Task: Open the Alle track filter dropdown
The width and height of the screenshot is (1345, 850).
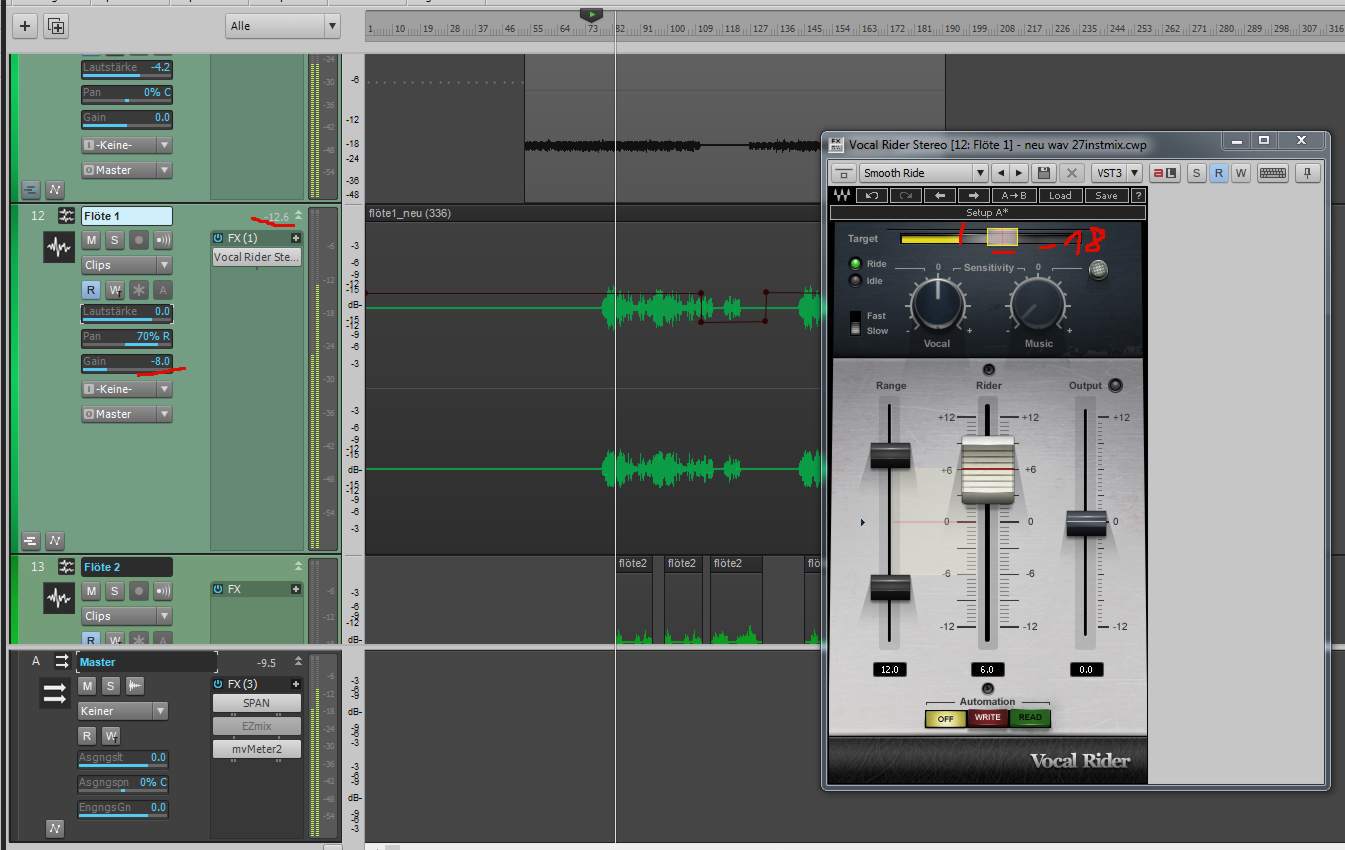Action: pos(283,26)
